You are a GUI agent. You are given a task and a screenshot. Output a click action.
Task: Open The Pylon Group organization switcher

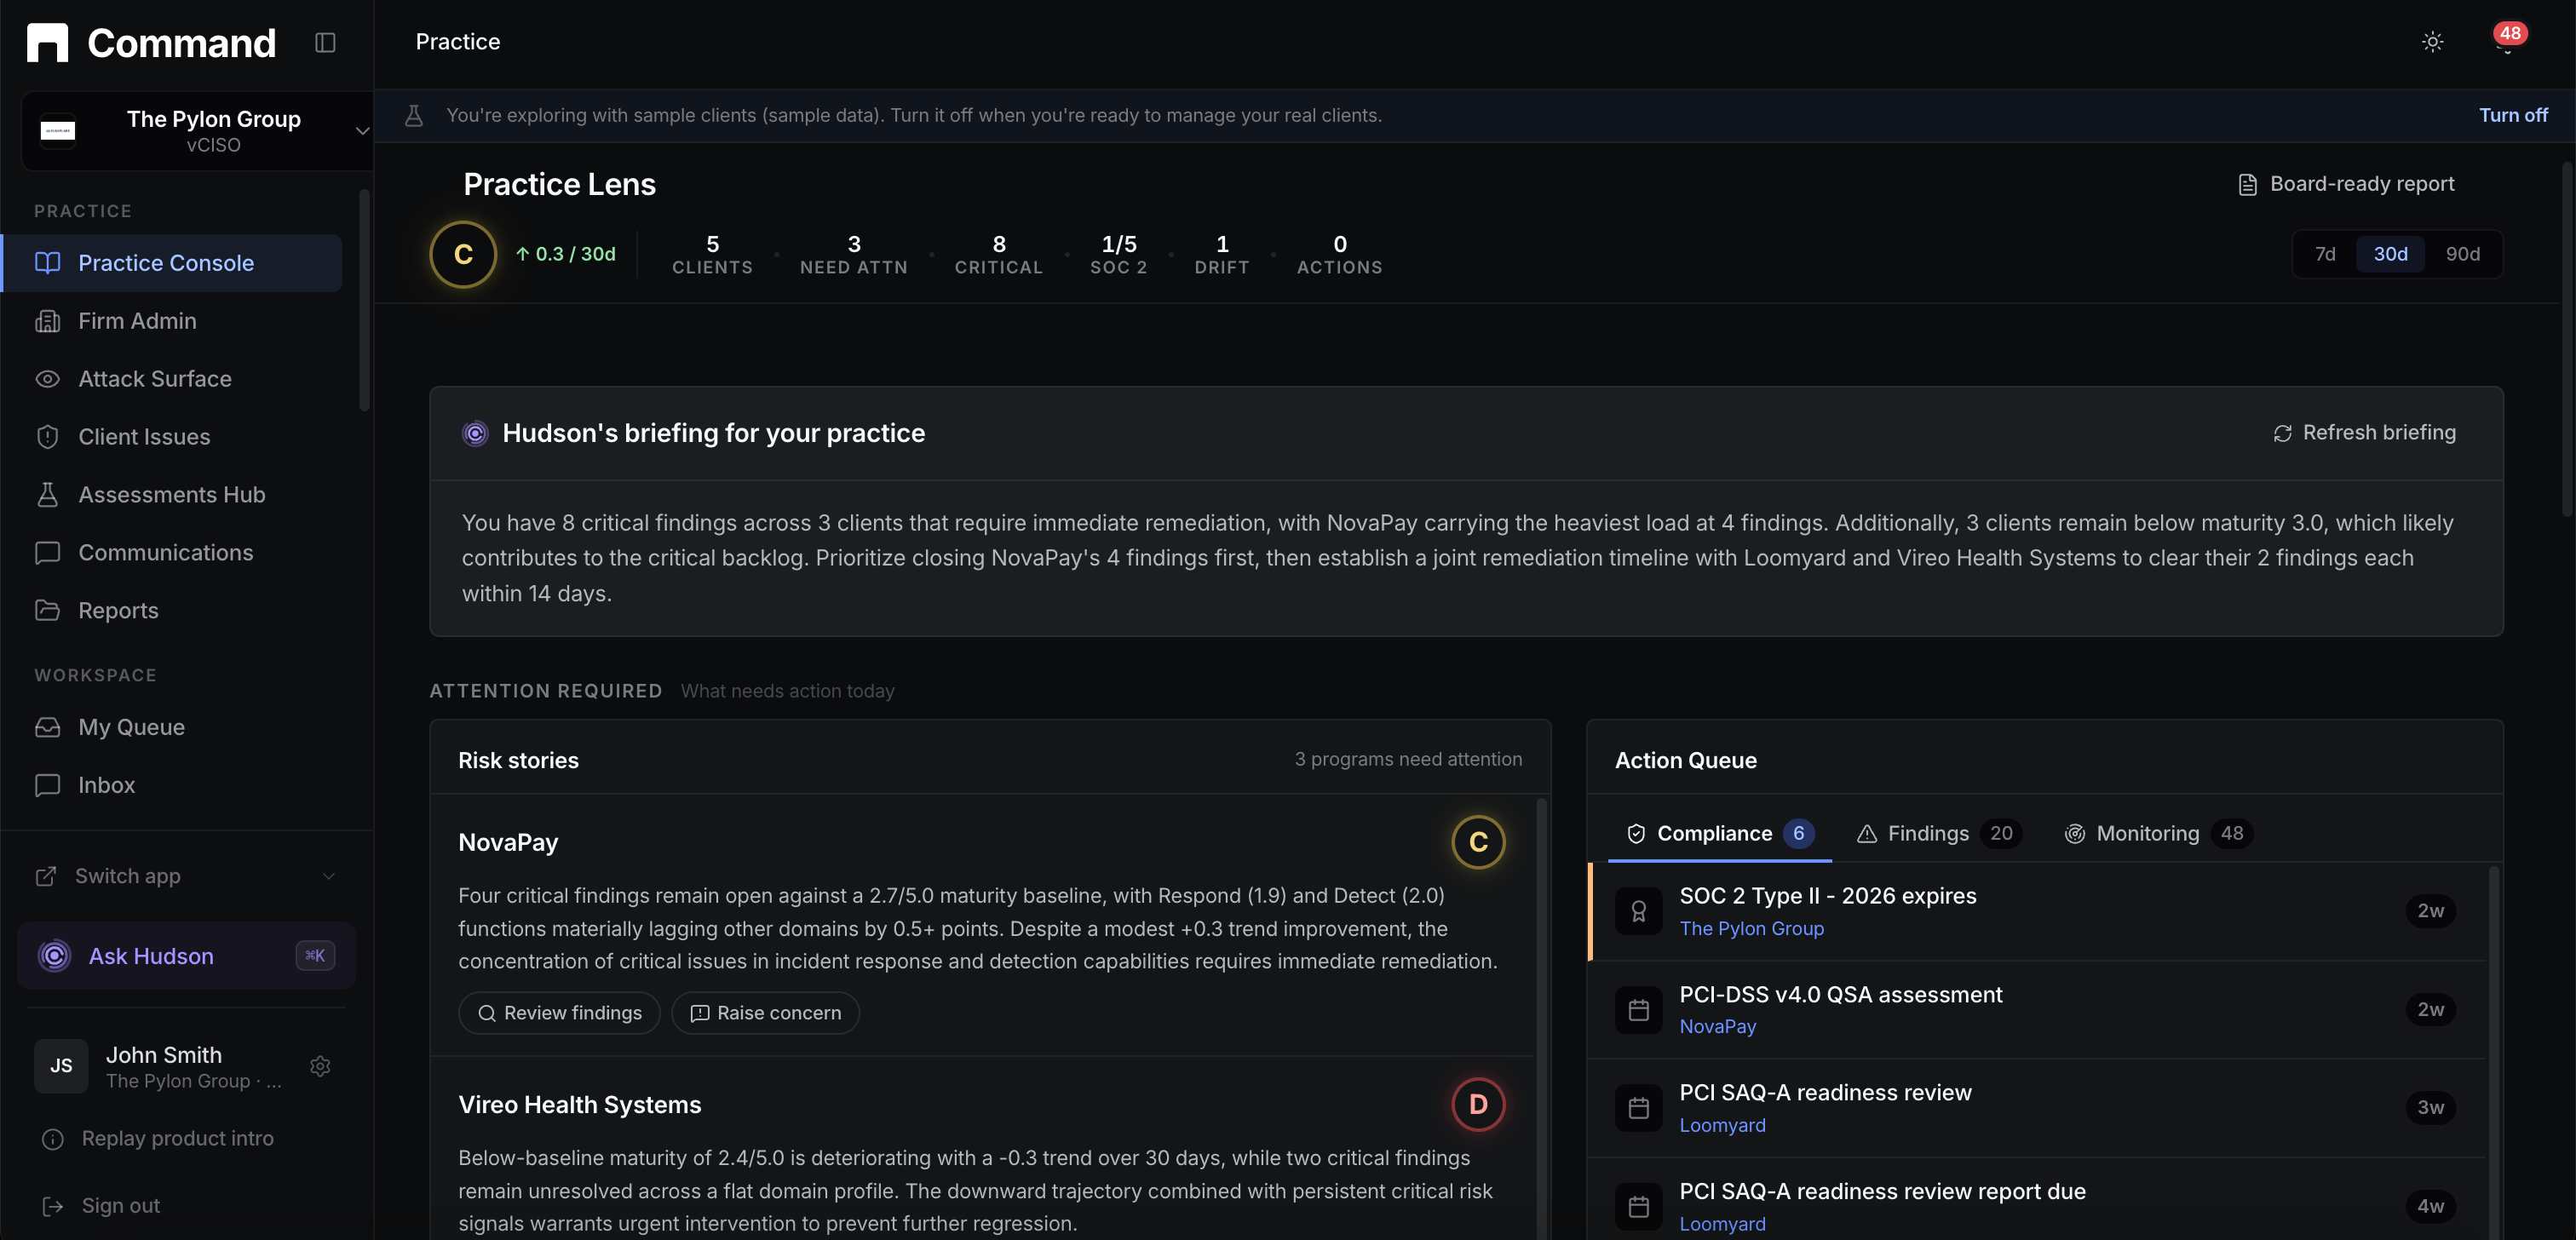(197, 131)
